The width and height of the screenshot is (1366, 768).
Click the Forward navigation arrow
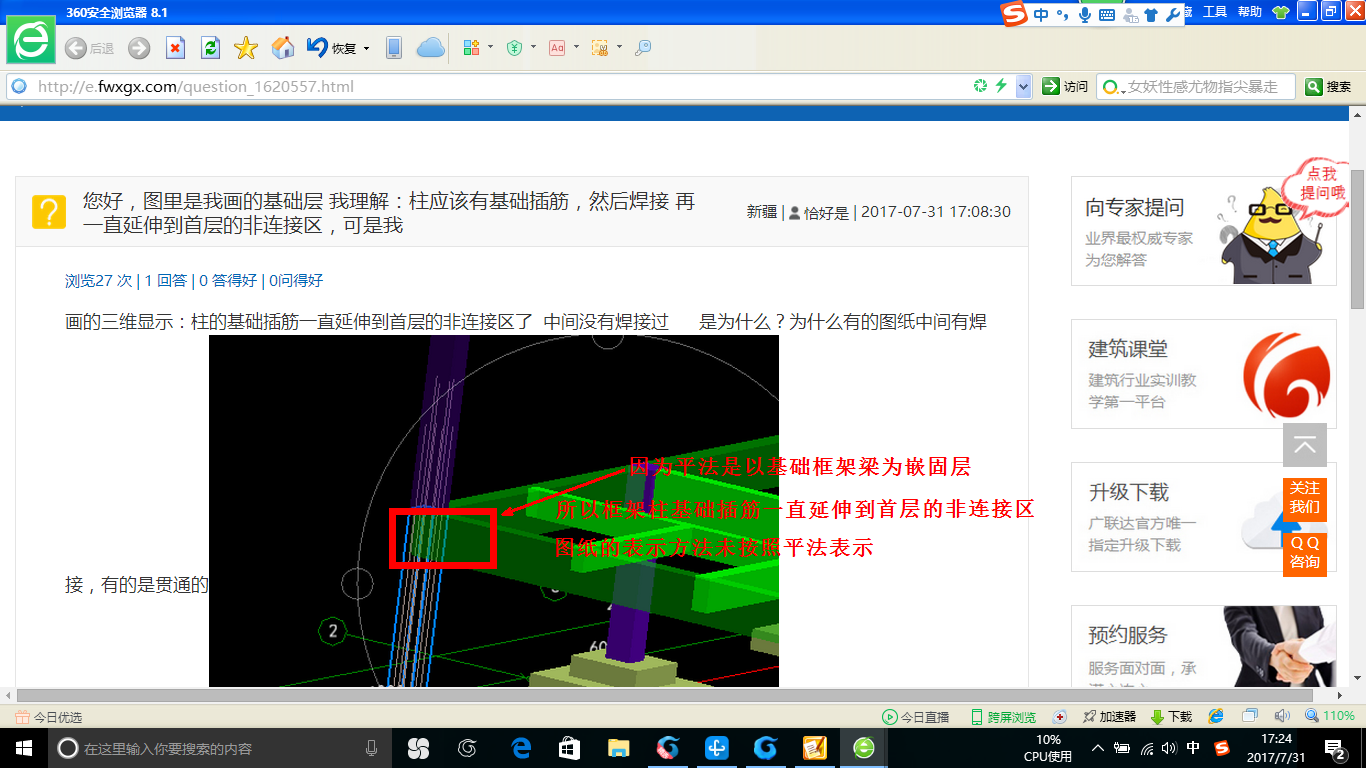click(x=139, y=48)
